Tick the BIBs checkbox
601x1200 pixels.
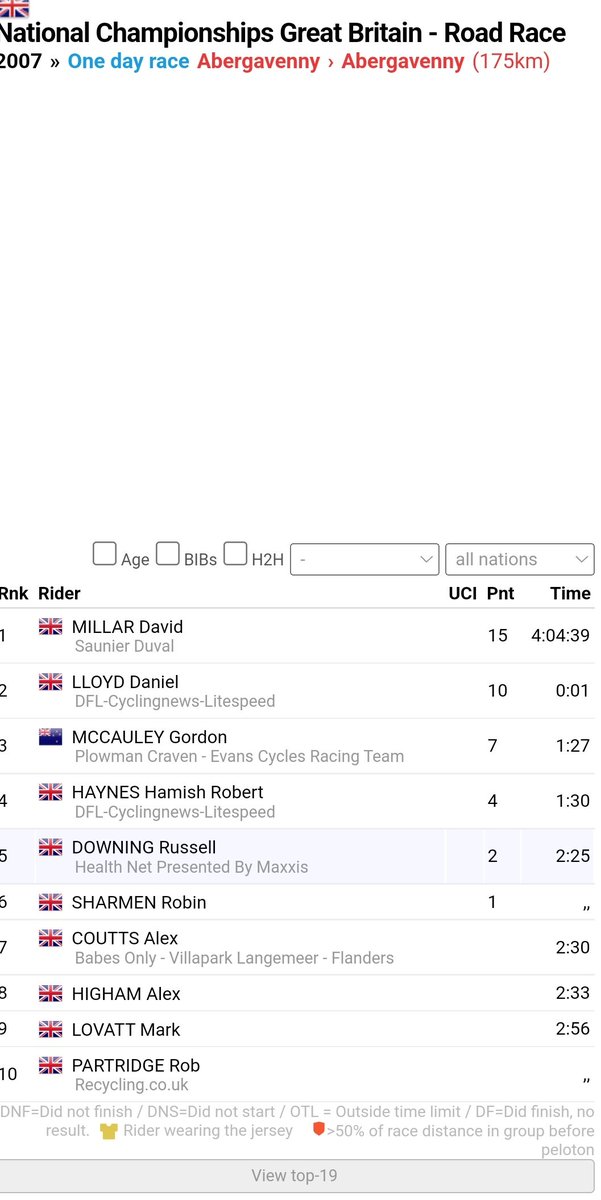point(168,554)
